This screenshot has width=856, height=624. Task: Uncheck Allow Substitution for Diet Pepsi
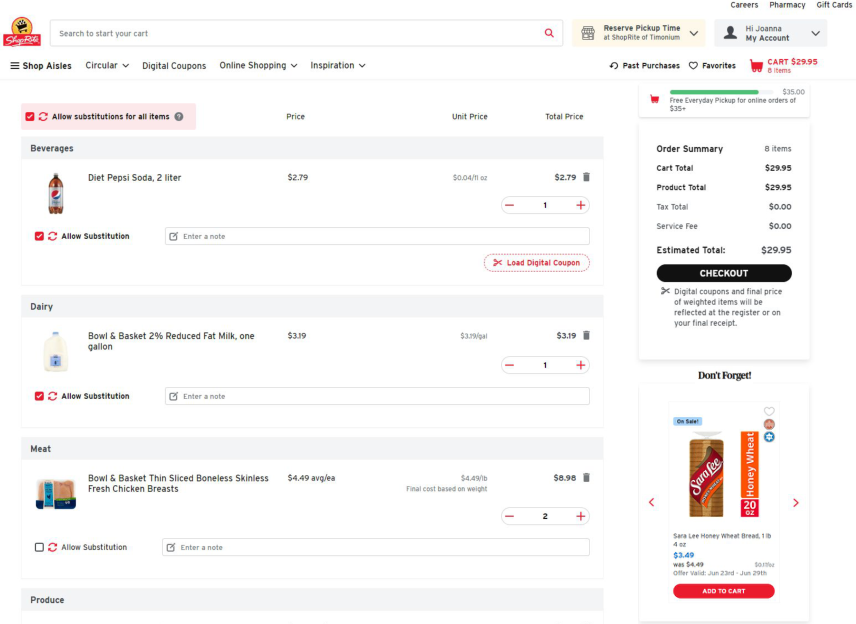click(x=39, y=236)
